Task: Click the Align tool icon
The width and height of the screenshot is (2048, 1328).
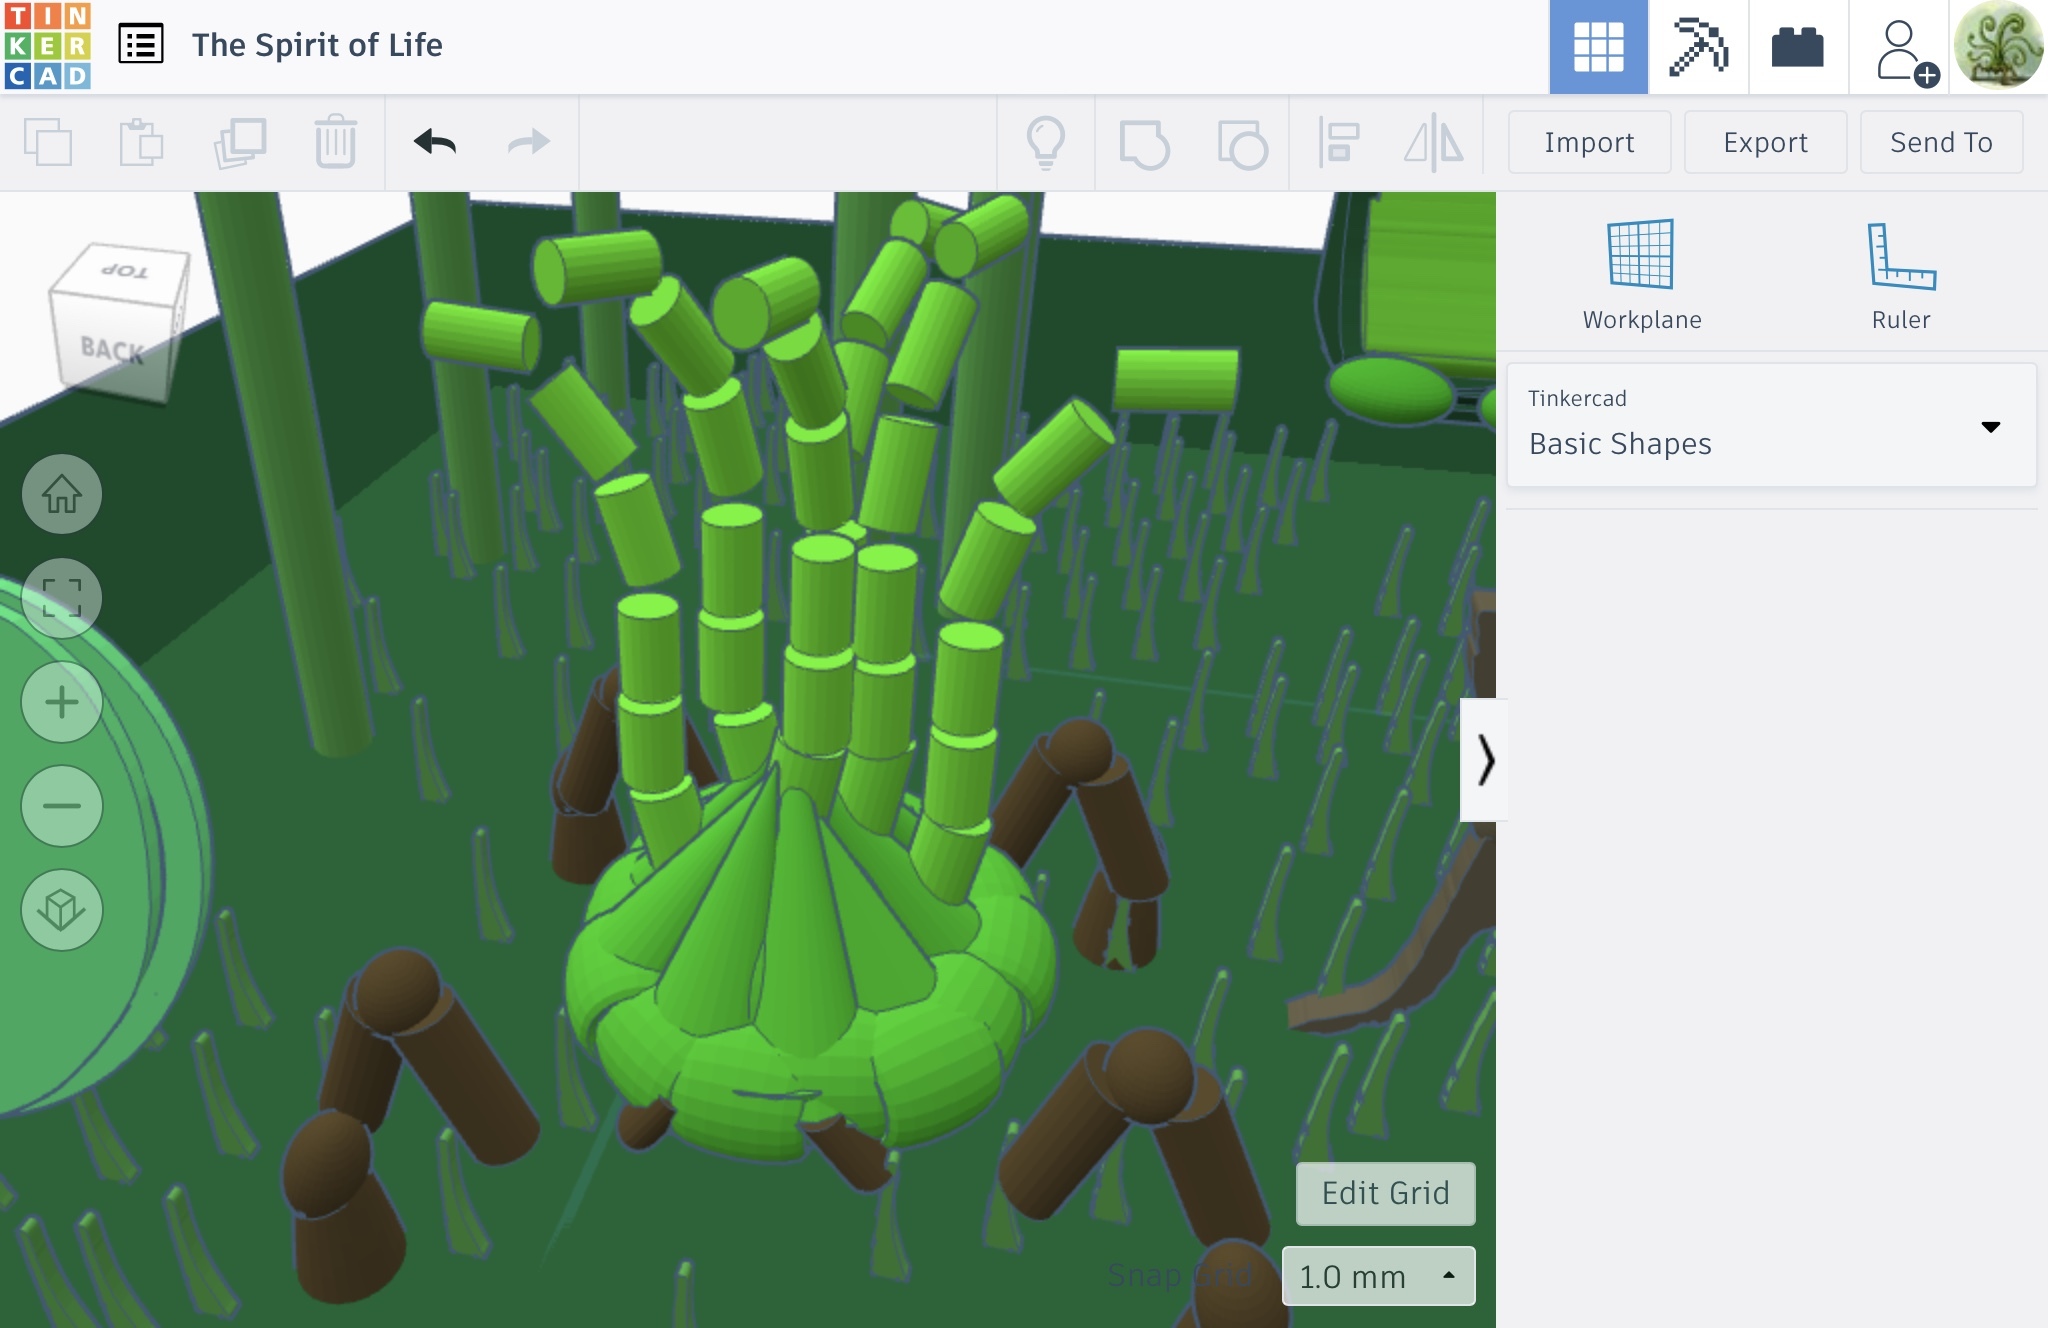Action: click(x=1338, y=142)
